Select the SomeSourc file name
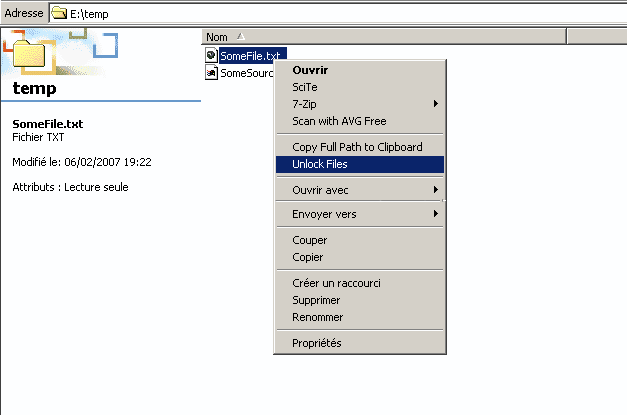Image resolution: width=627 pixels, height=415 pixels. click(x=247, y=73)
